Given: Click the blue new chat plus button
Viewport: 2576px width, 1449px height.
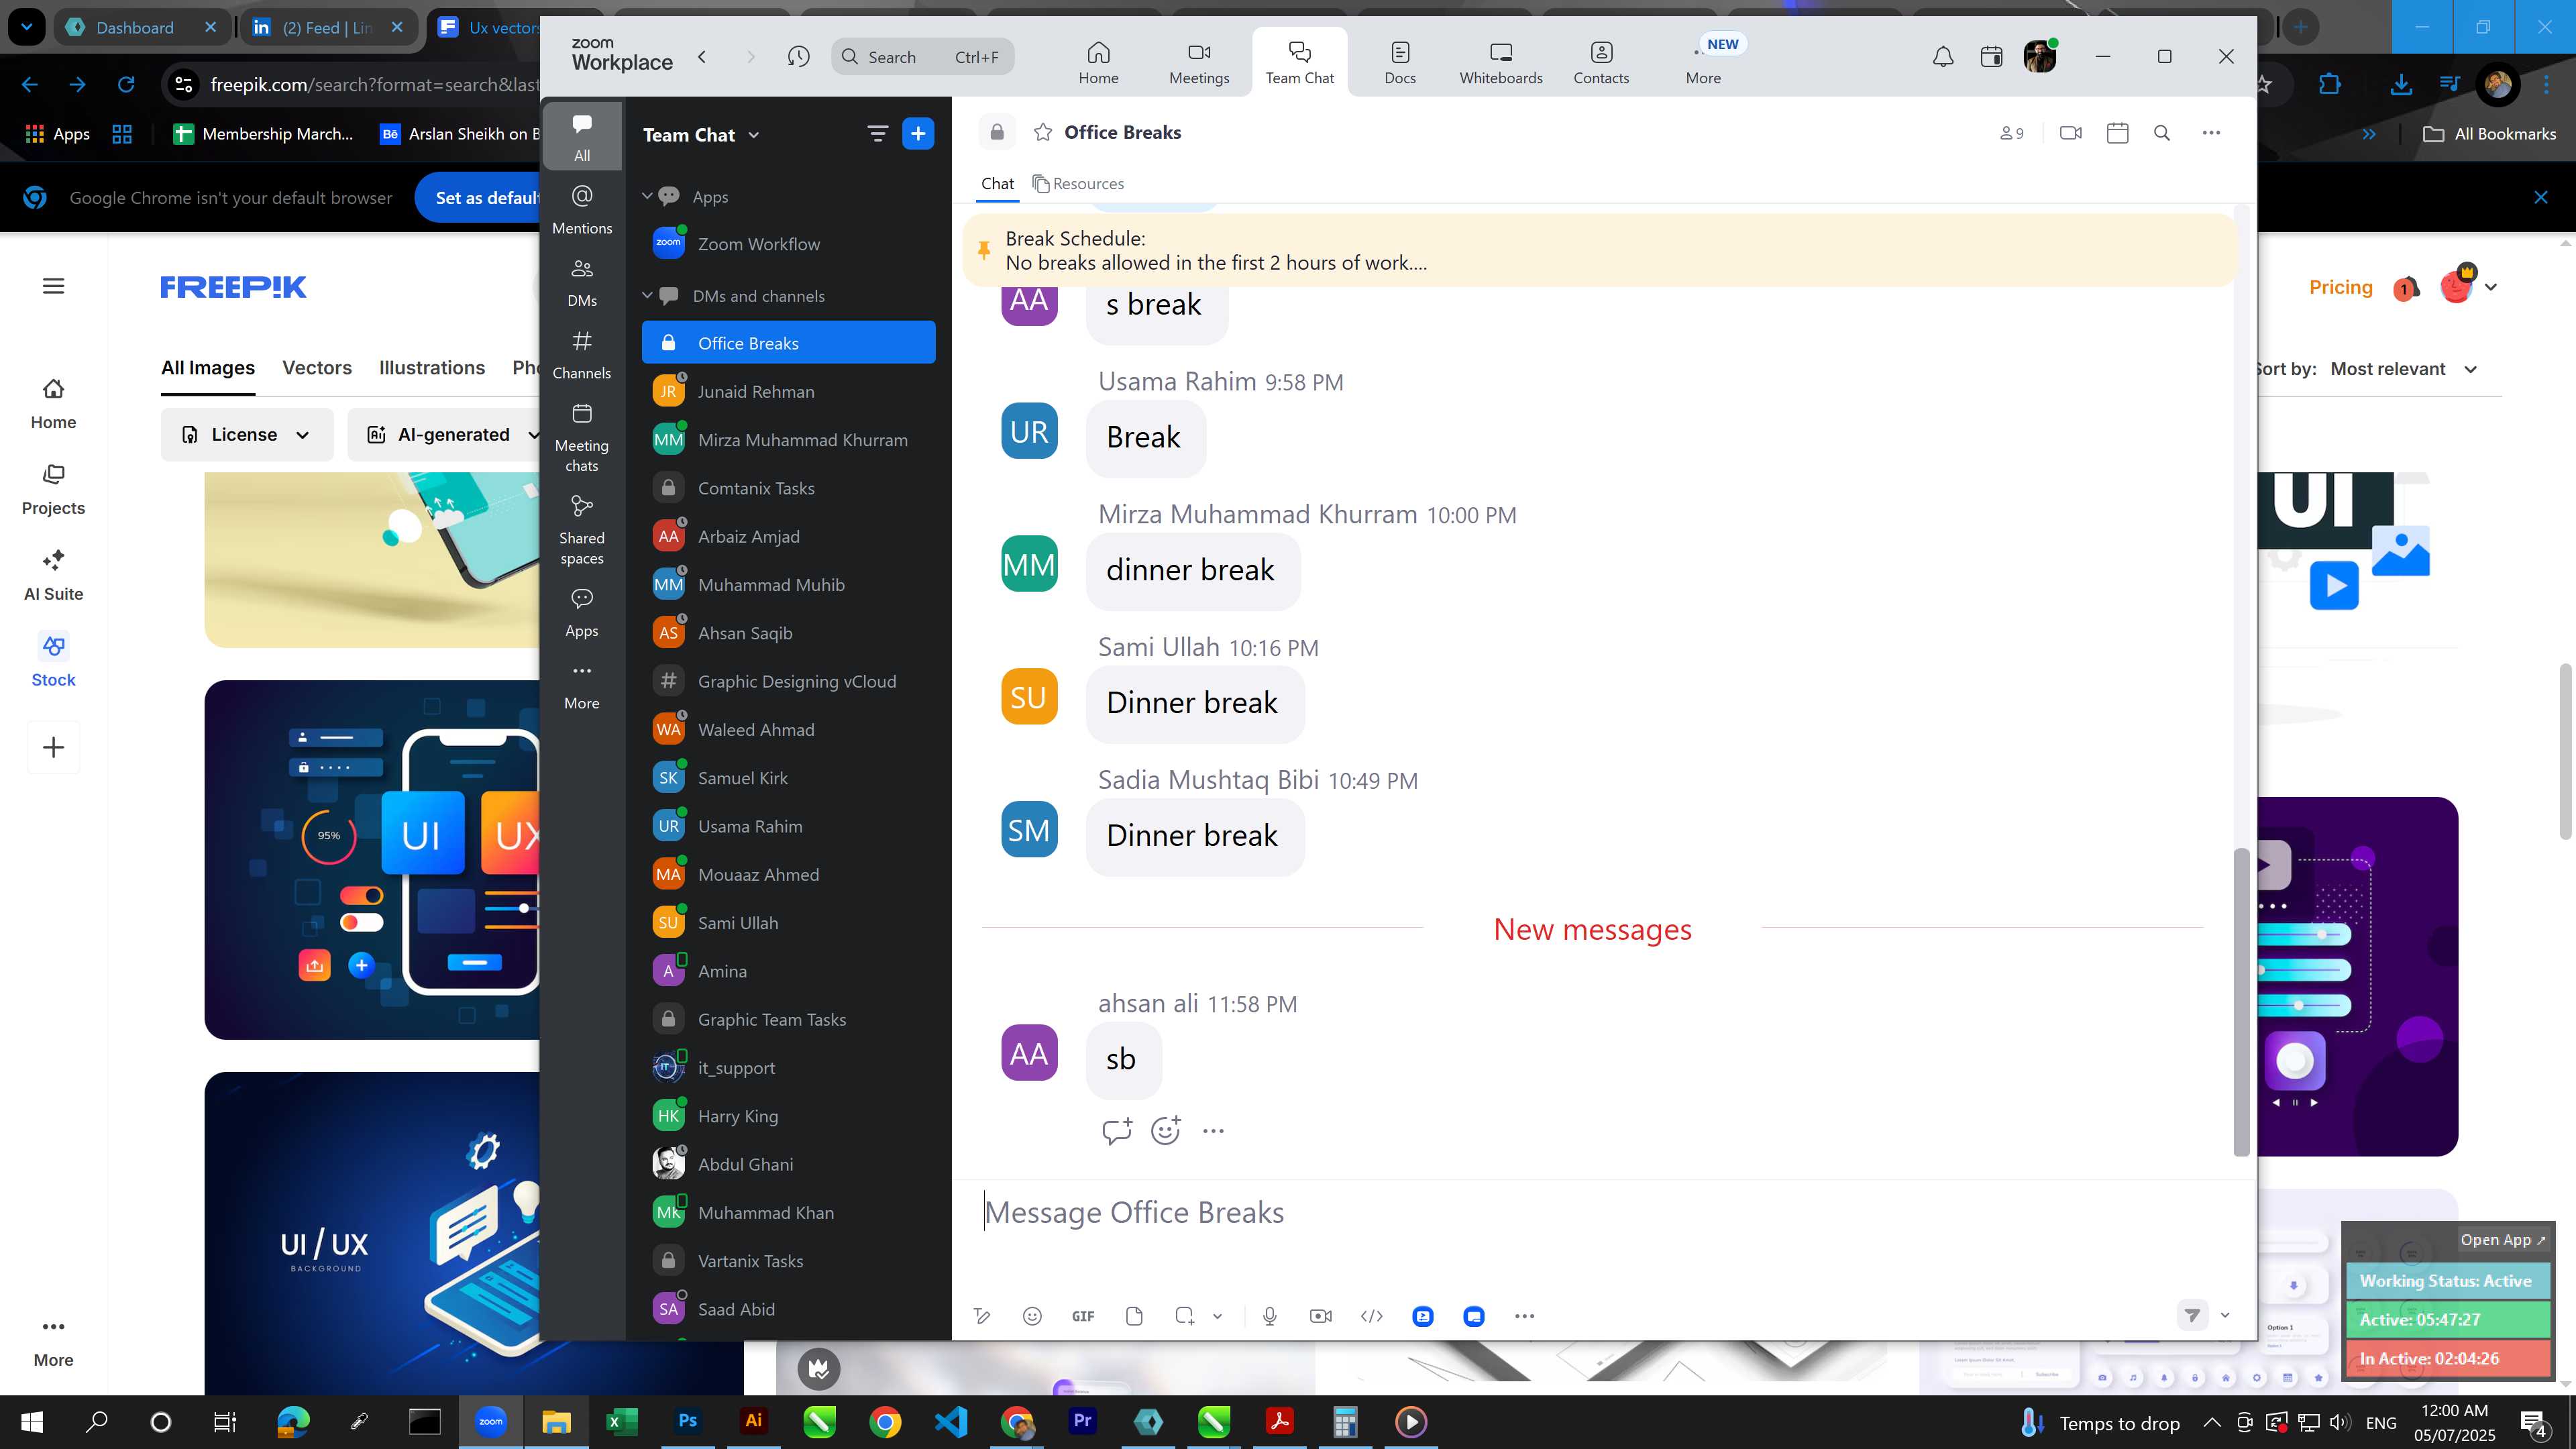Looking at the screenshot, I should (x=918, y=134).
